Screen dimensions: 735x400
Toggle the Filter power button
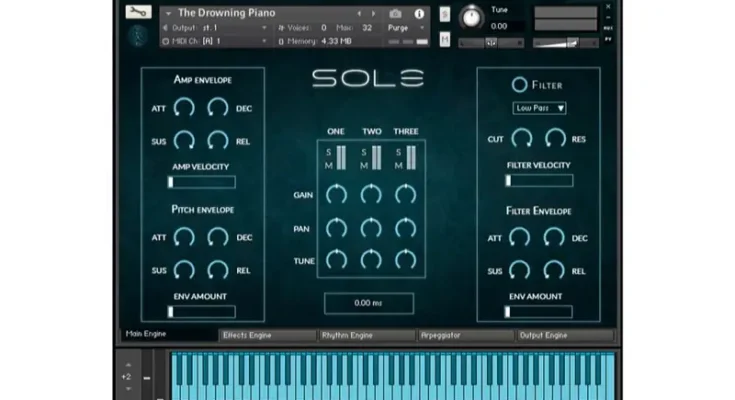(519, 85)
